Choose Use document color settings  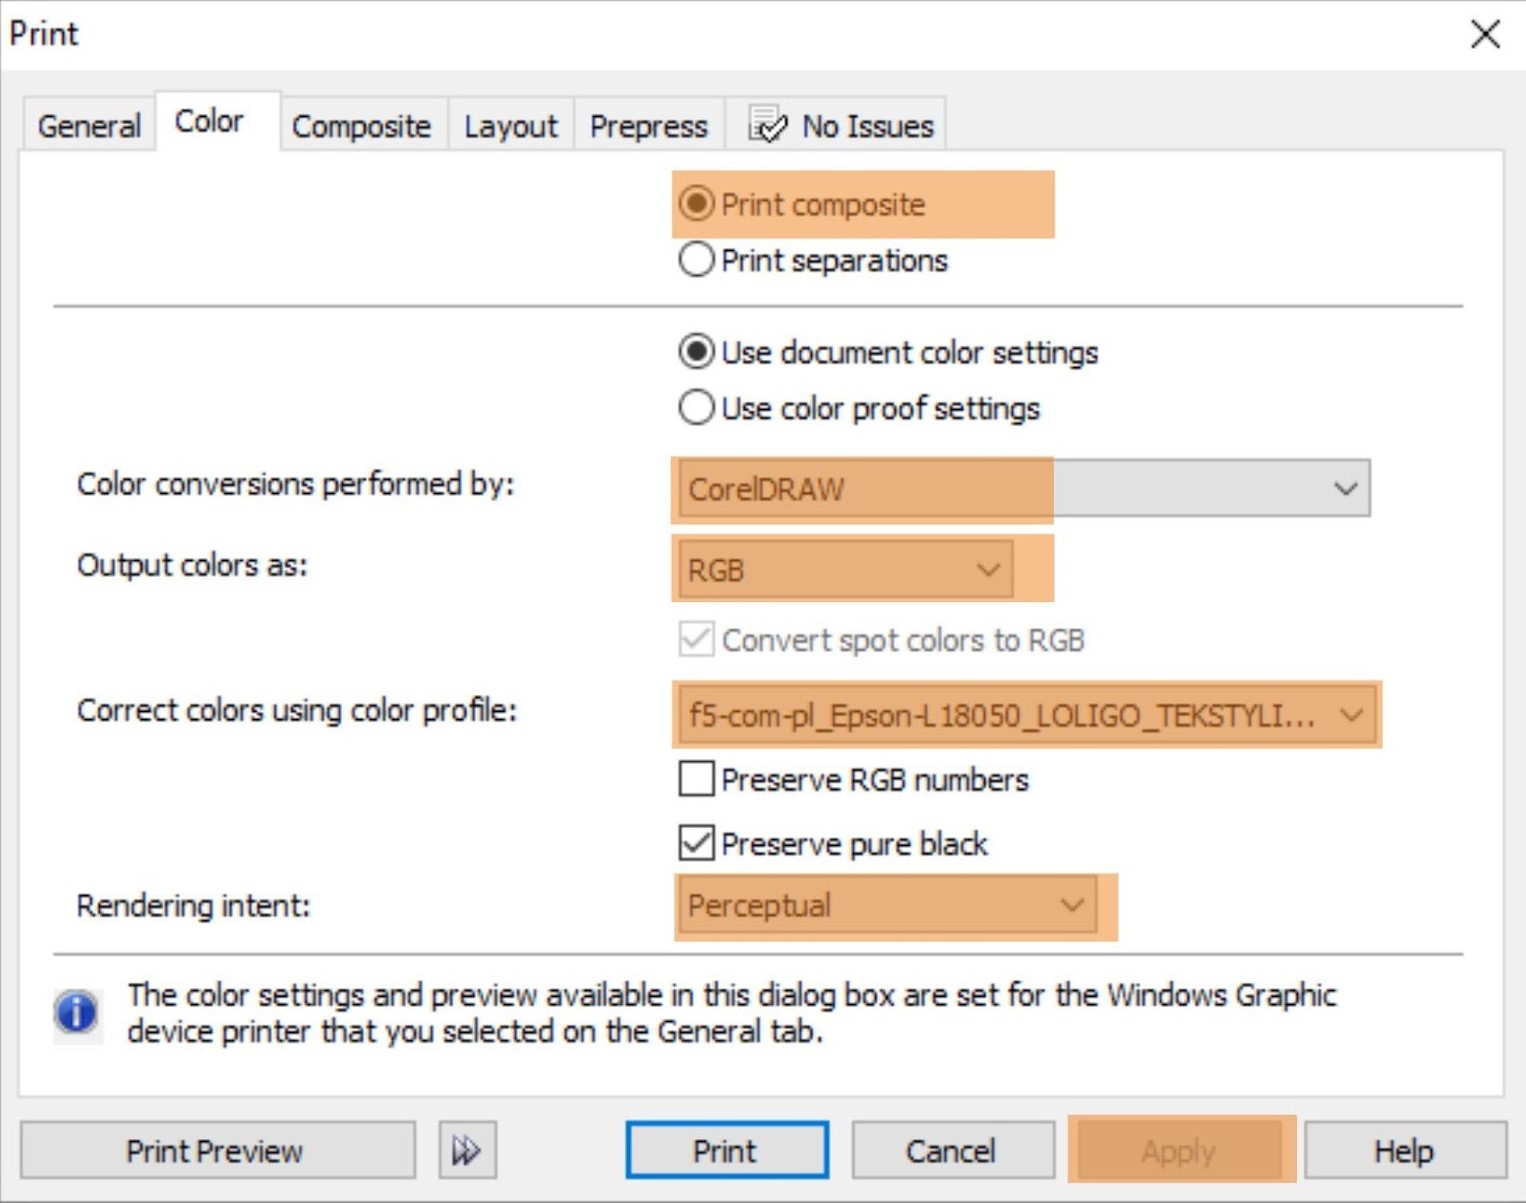point(696,352)
